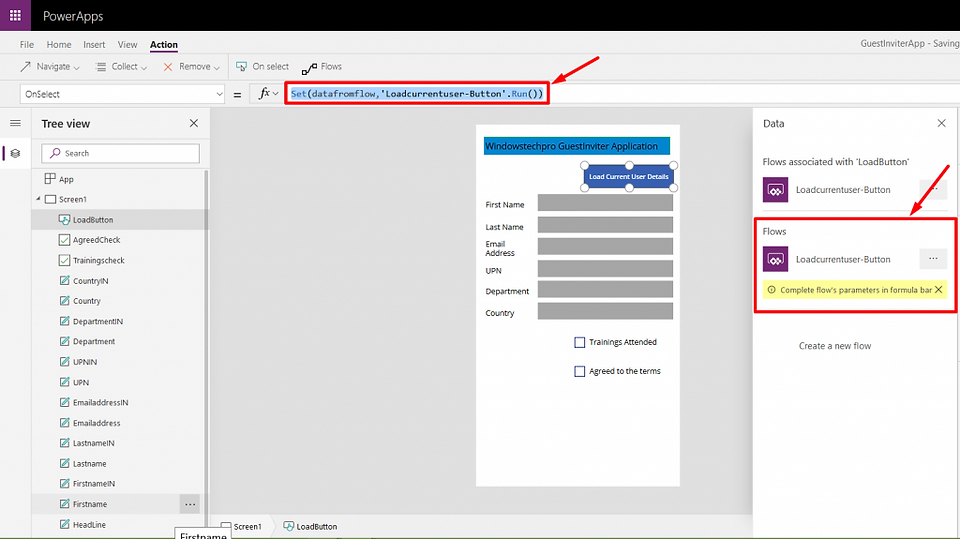
Task: Open the Home tab
Action: [x=59, y=45]
